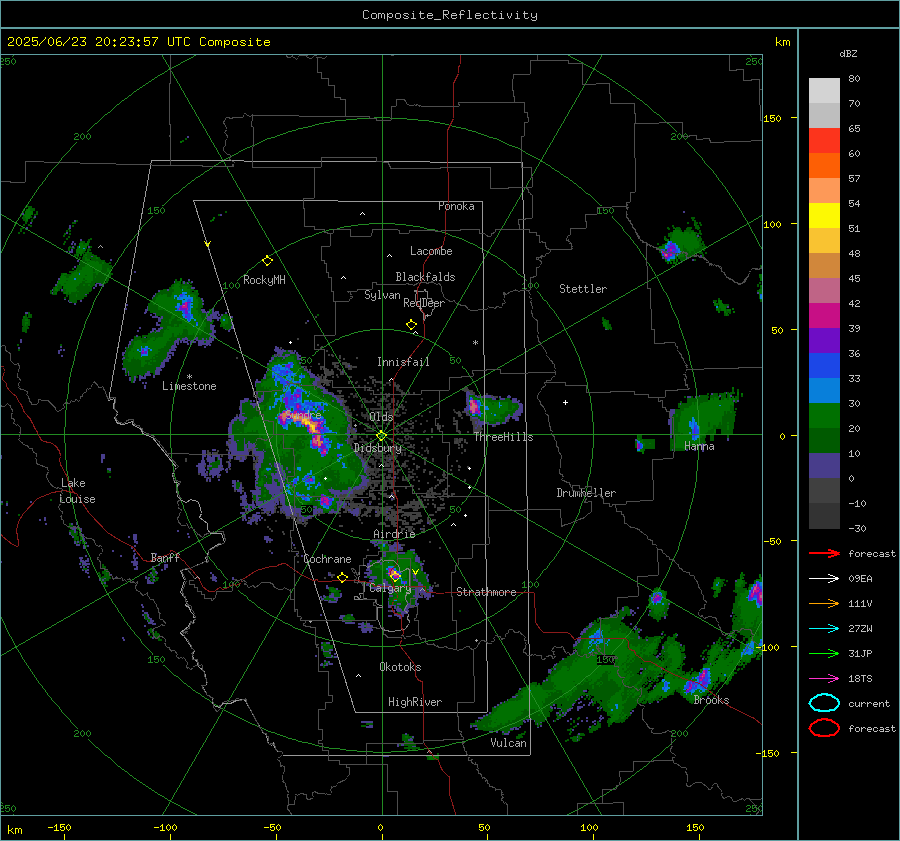
Task: Select the Hanna label
Action: (x=699, y=446)
